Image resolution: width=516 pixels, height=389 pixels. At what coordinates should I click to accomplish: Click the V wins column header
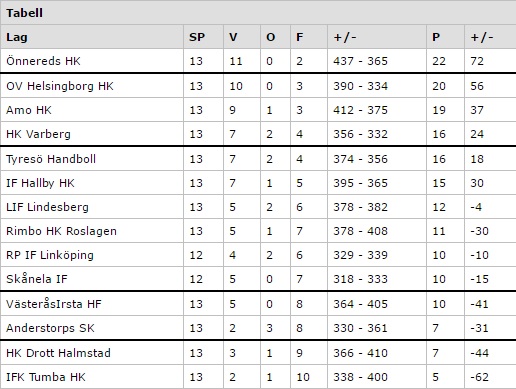click(233, 37)
